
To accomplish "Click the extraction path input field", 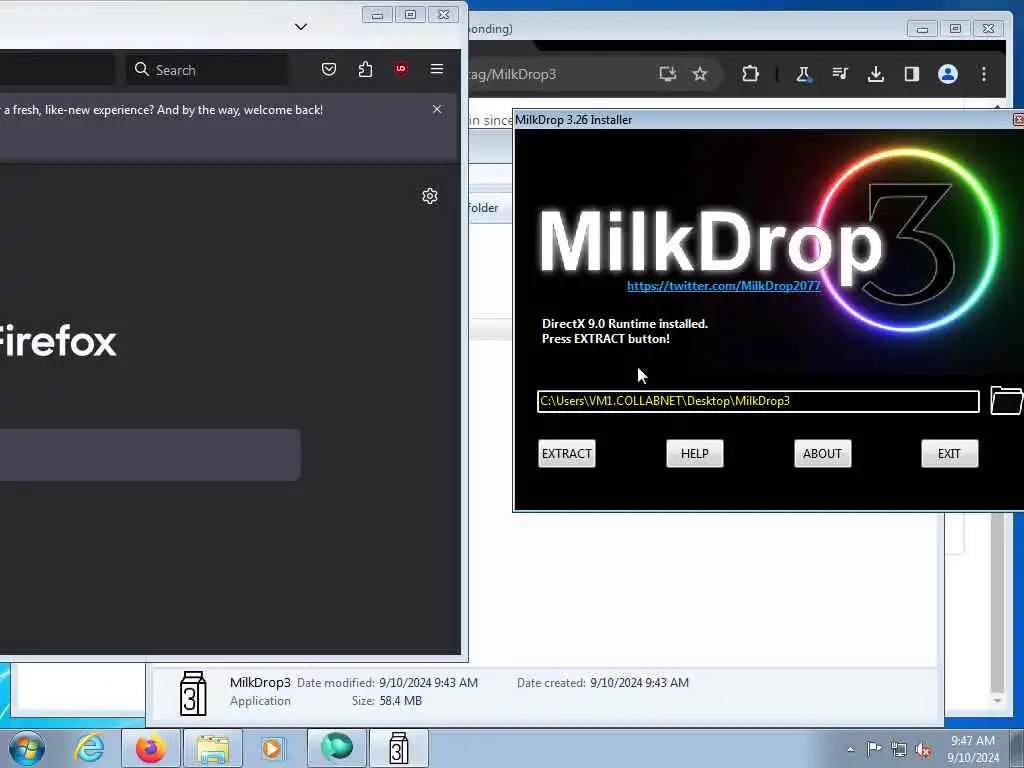I will pyautogui.click(x=758, y=401).
